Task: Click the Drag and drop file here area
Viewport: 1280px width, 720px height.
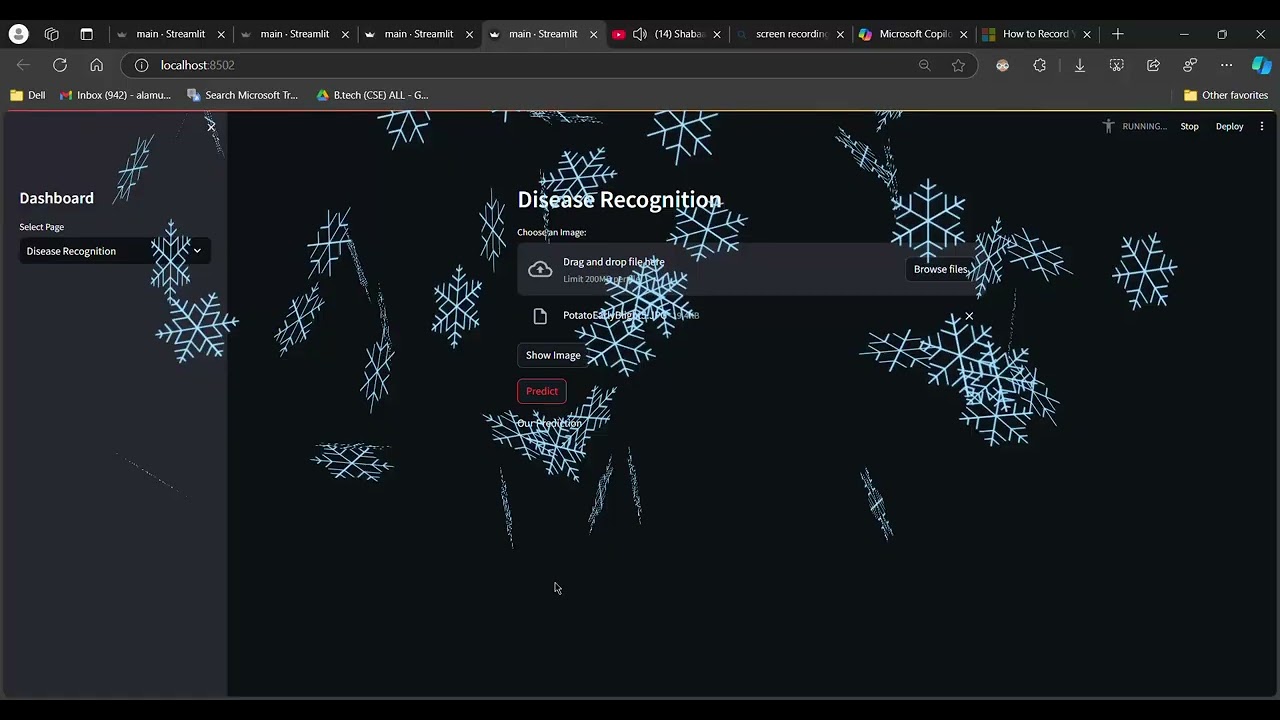Action: click(x=747, y=269)
